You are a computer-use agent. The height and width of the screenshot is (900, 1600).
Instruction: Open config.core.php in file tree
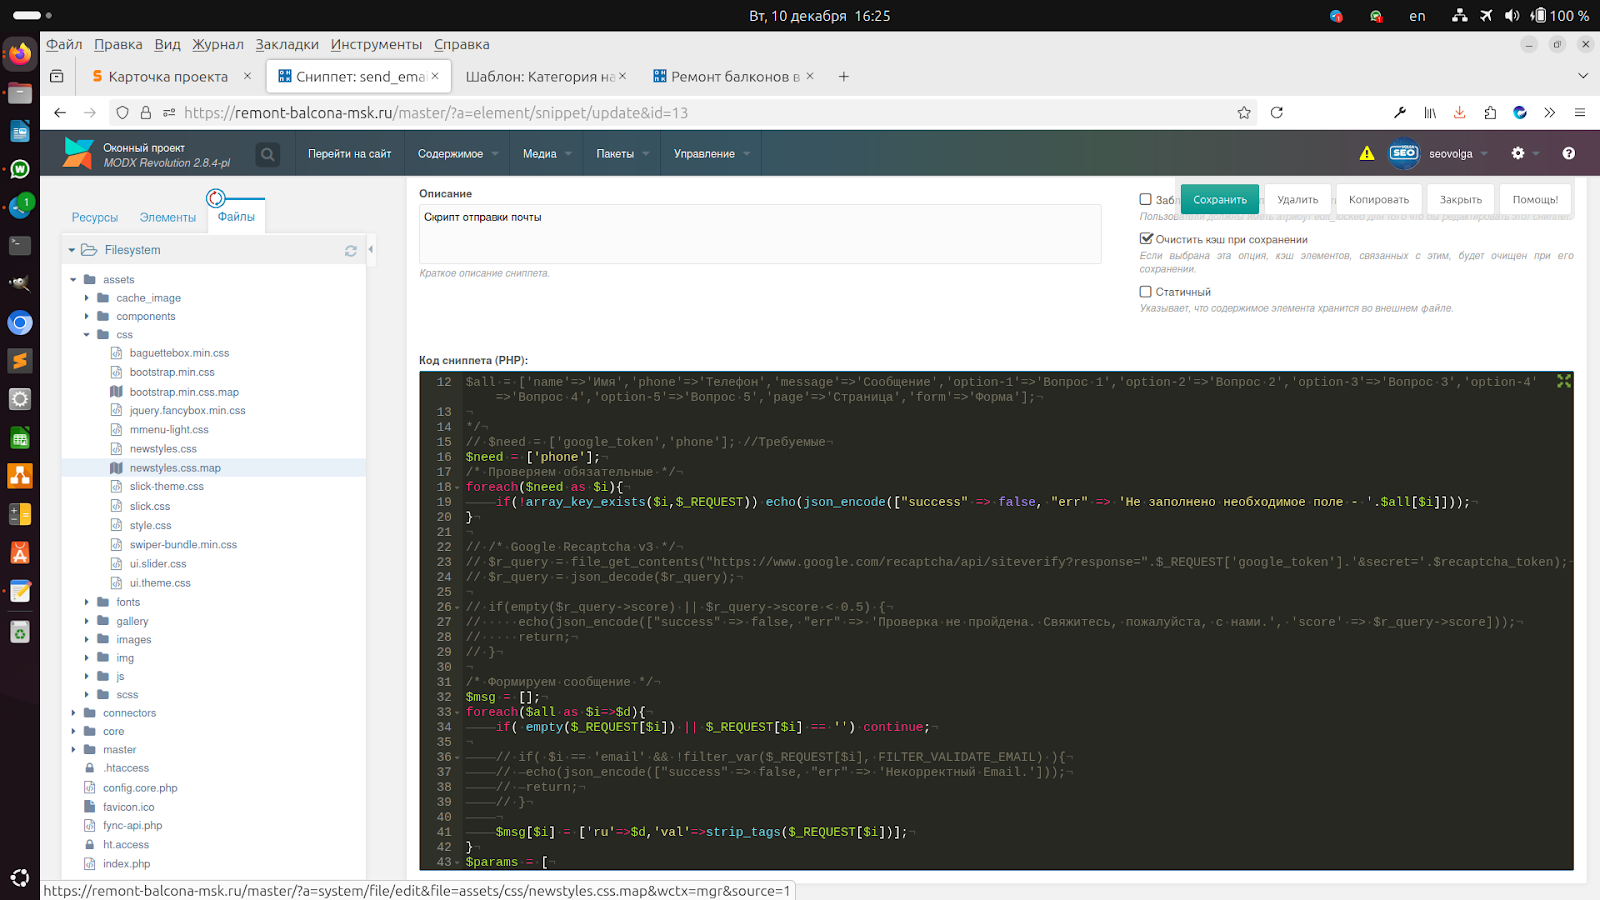click(140, 788)
